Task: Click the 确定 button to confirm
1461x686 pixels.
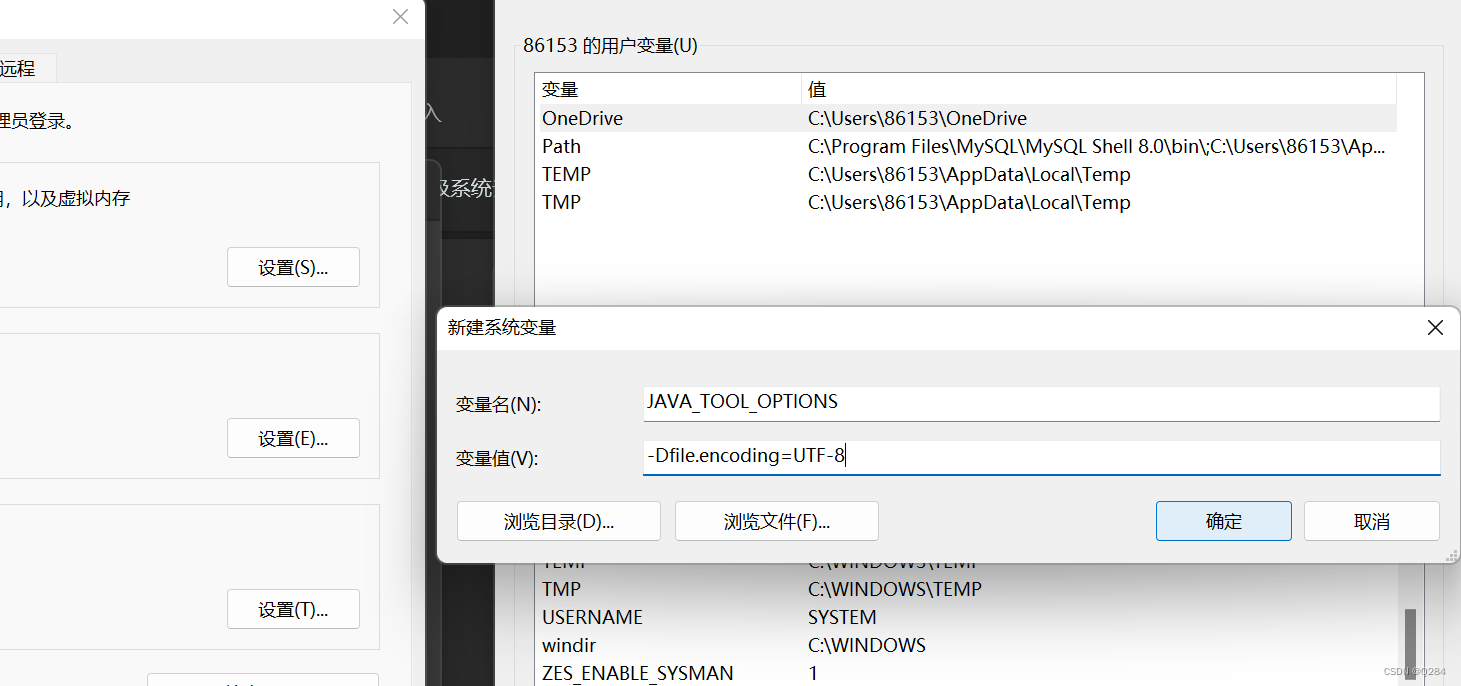Action: (1223, 521)
